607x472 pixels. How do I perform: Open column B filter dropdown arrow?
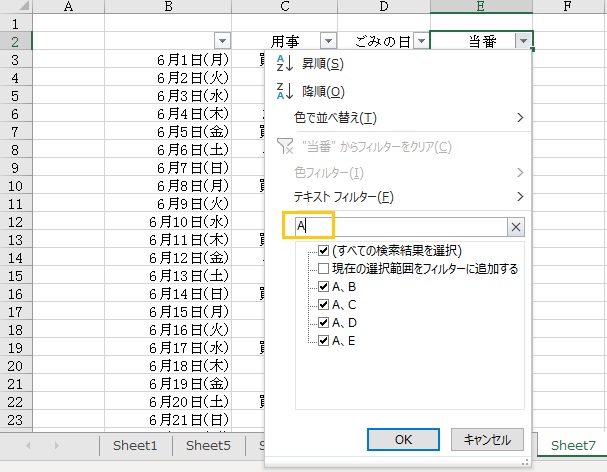(x=221, y=41)
